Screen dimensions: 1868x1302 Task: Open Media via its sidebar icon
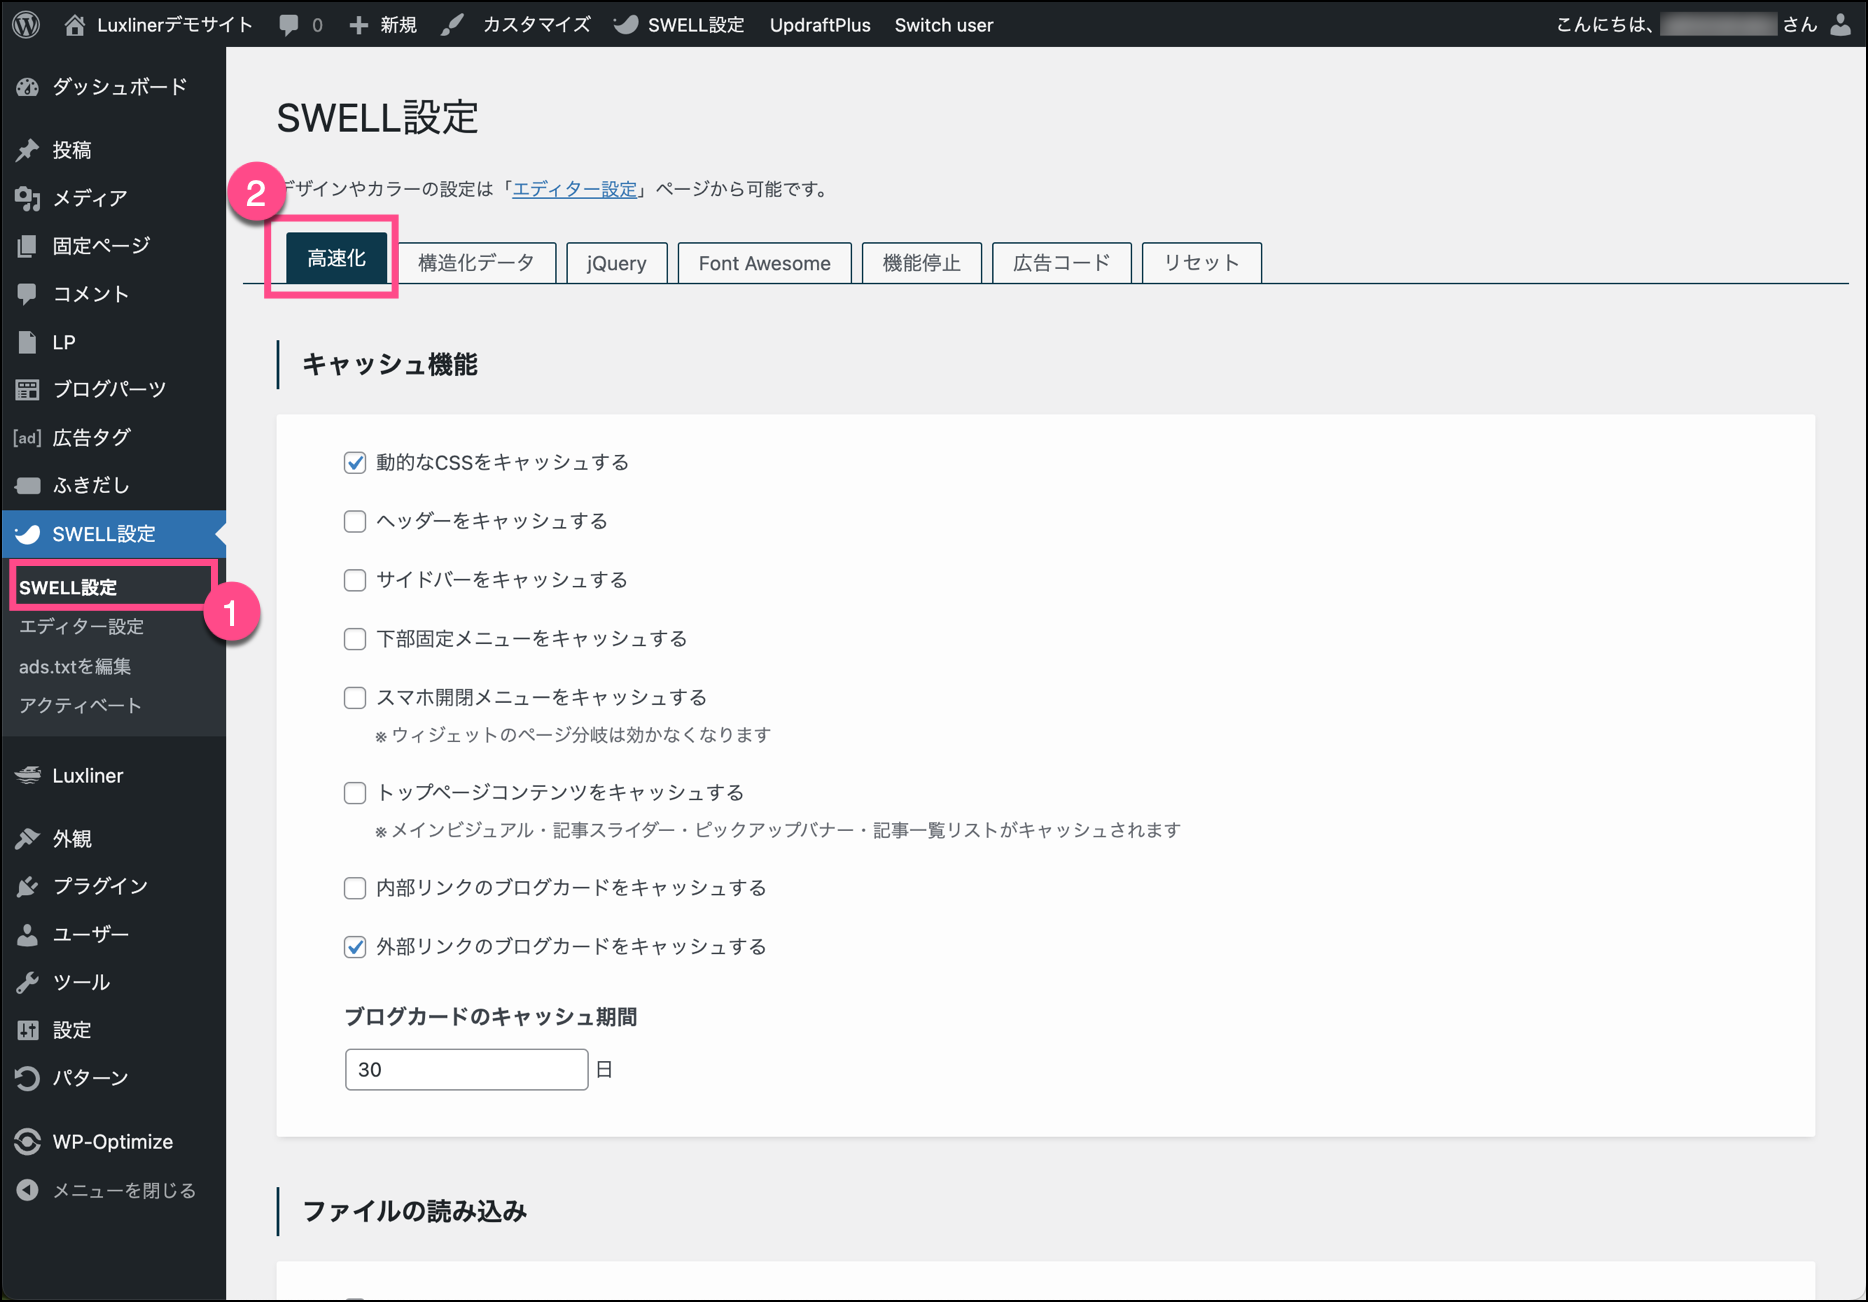pyautogui.click(x=28, y=198)
